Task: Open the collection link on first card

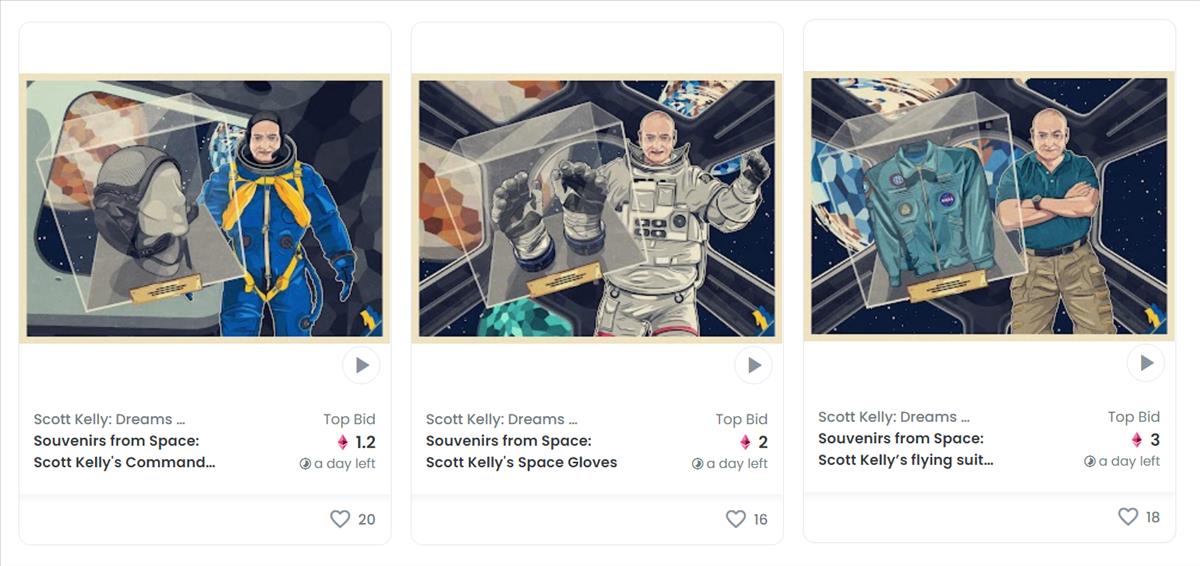Action: point(110,419)
